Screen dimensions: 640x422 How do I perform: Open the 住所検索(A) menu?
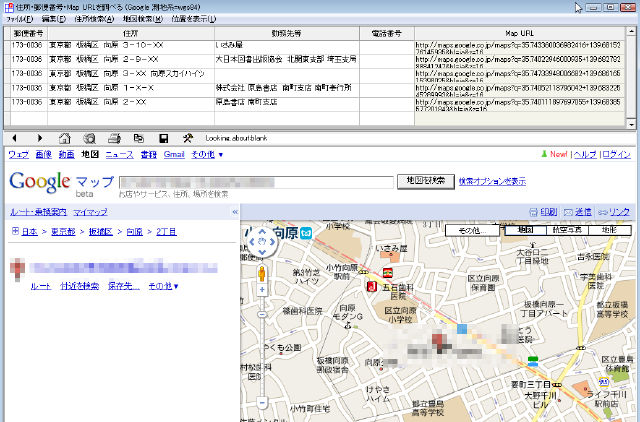click(94, 19)
